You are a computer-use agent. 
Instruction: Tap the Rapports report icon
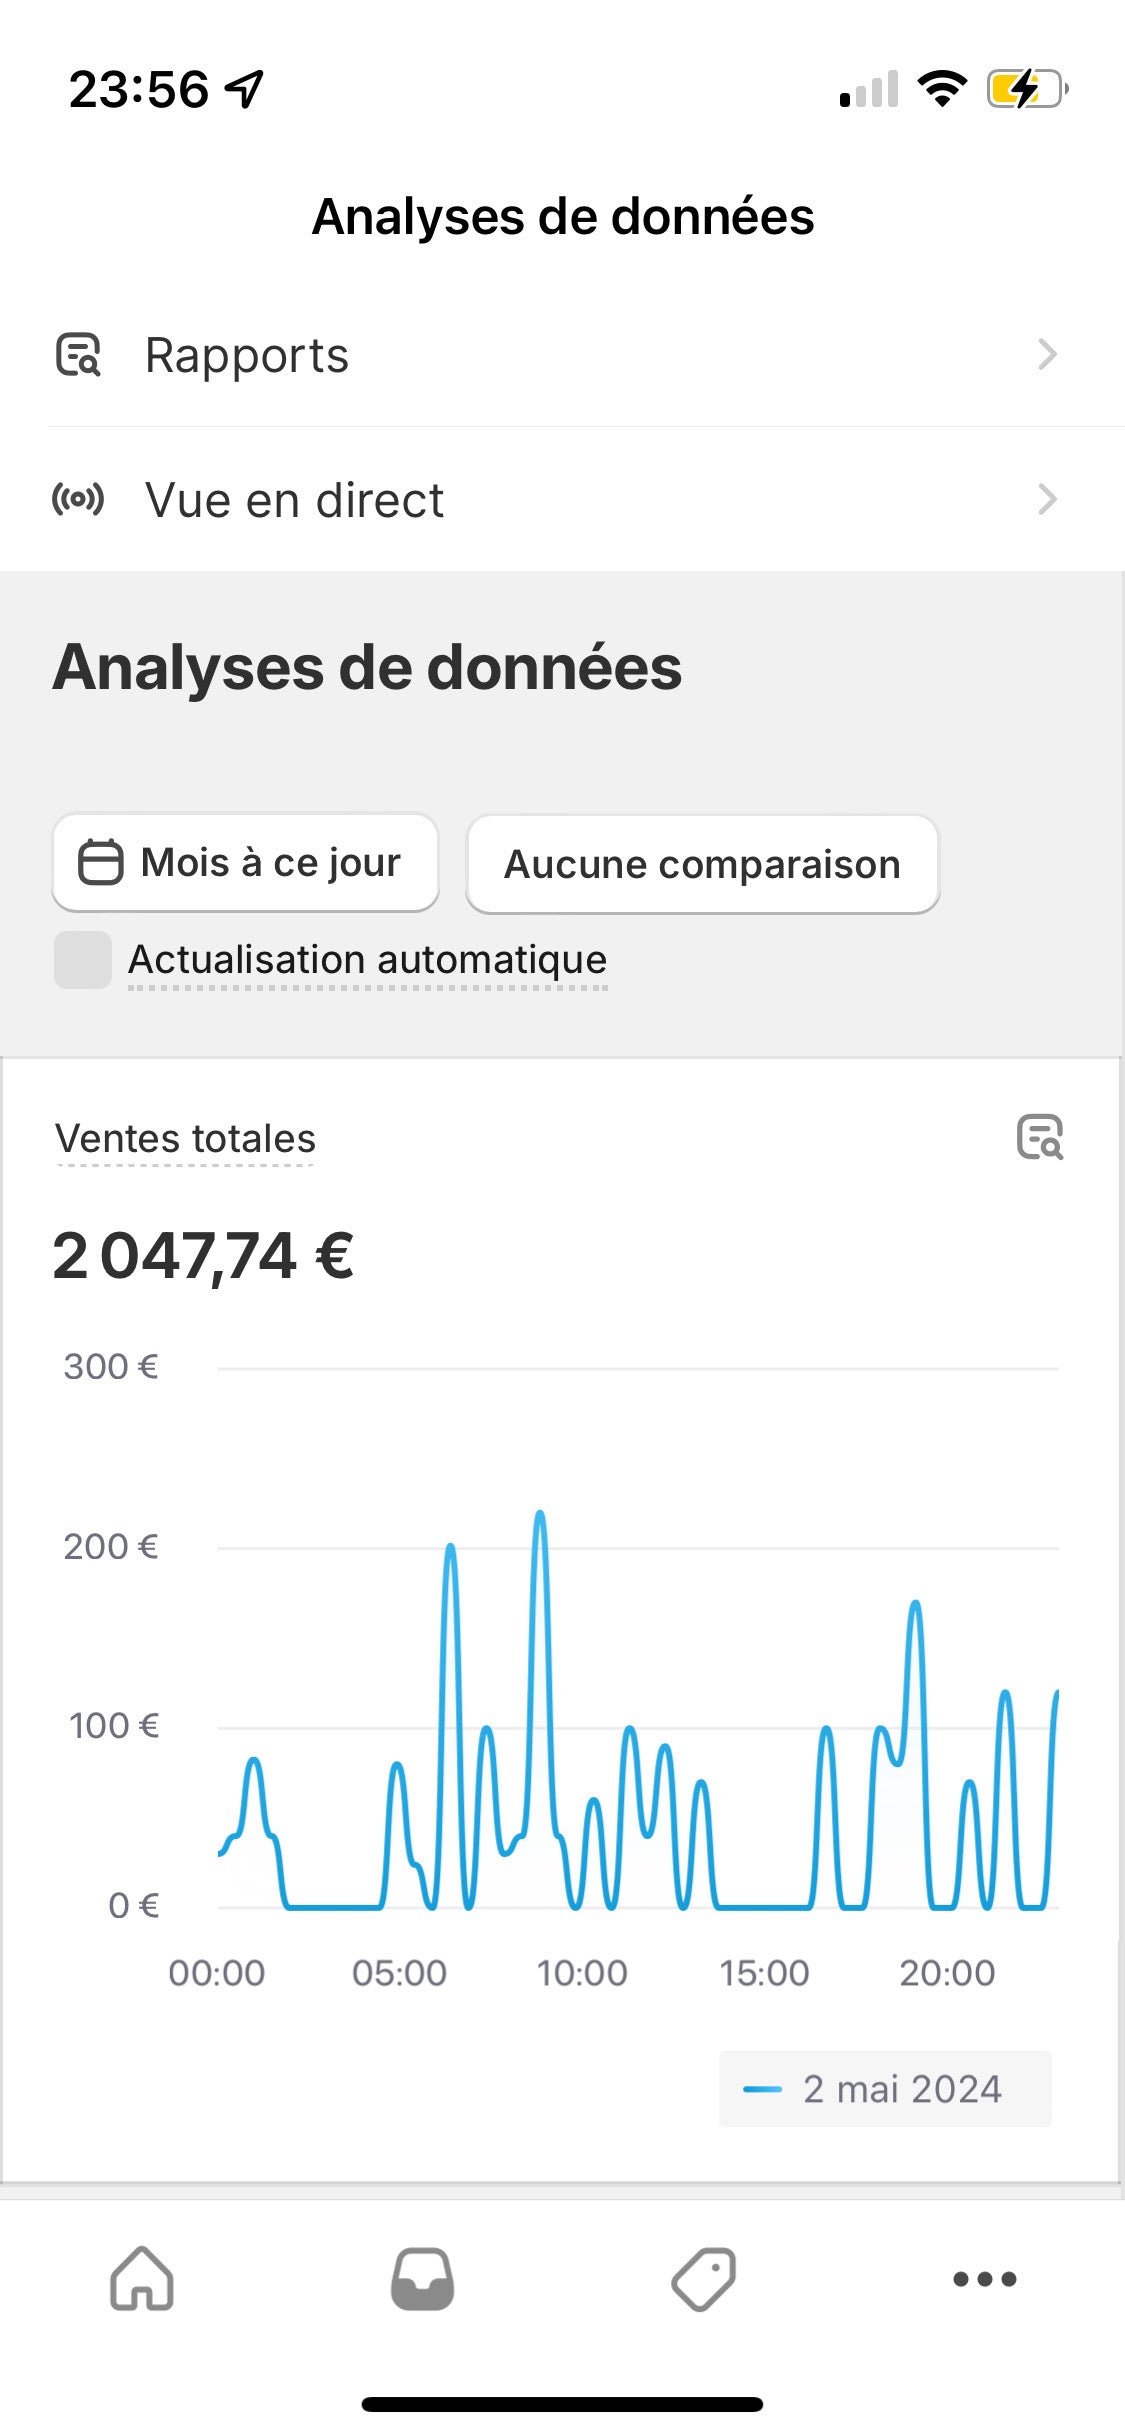pos(78,354)
